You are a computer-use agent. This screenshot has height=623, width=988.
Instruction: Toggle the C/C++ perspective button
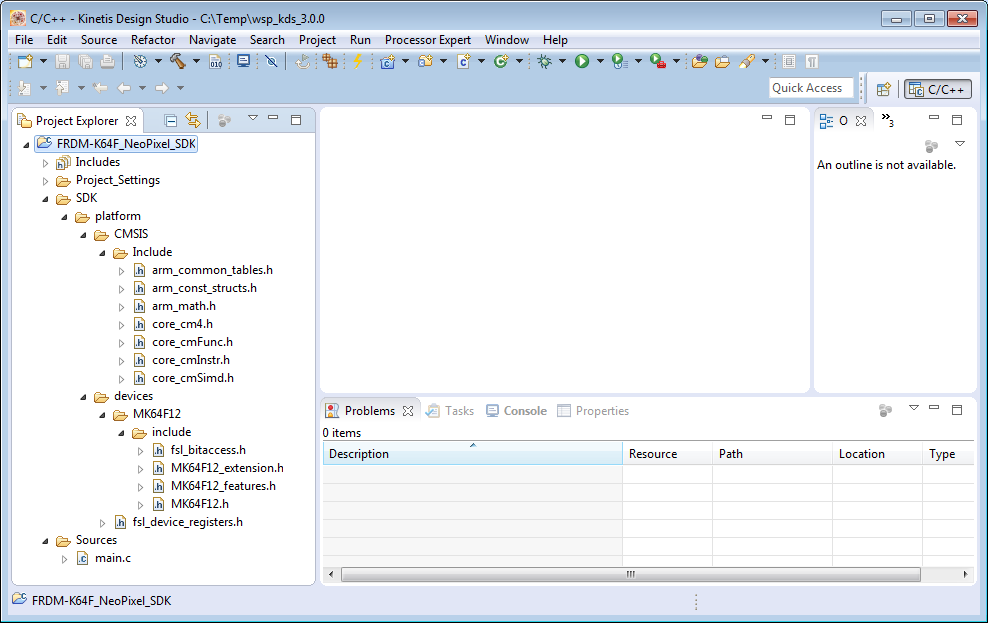pos(937,89)
